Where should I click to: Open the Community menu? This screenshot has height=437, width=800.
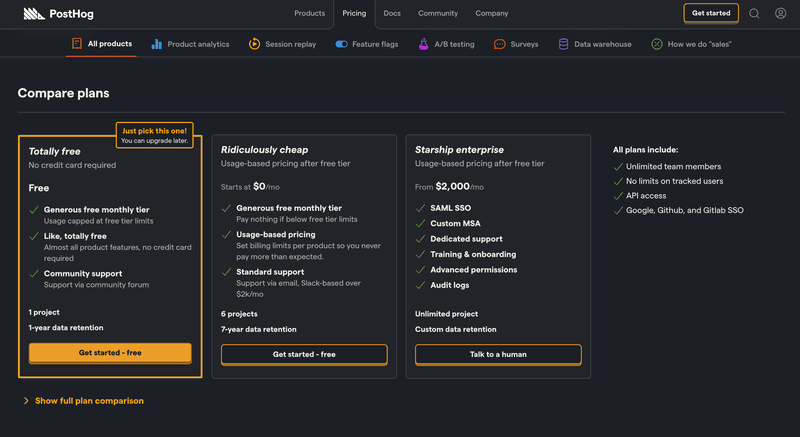[x=438, y=13]
